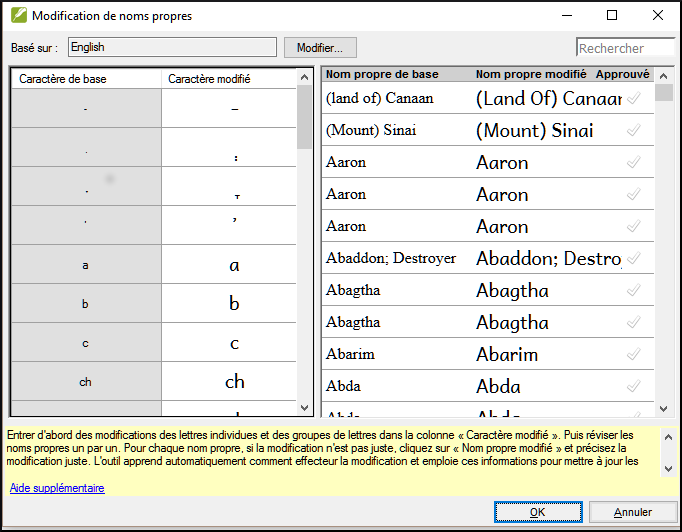
Task: Select the modified character cell containing colon
Action: point(229,147)
